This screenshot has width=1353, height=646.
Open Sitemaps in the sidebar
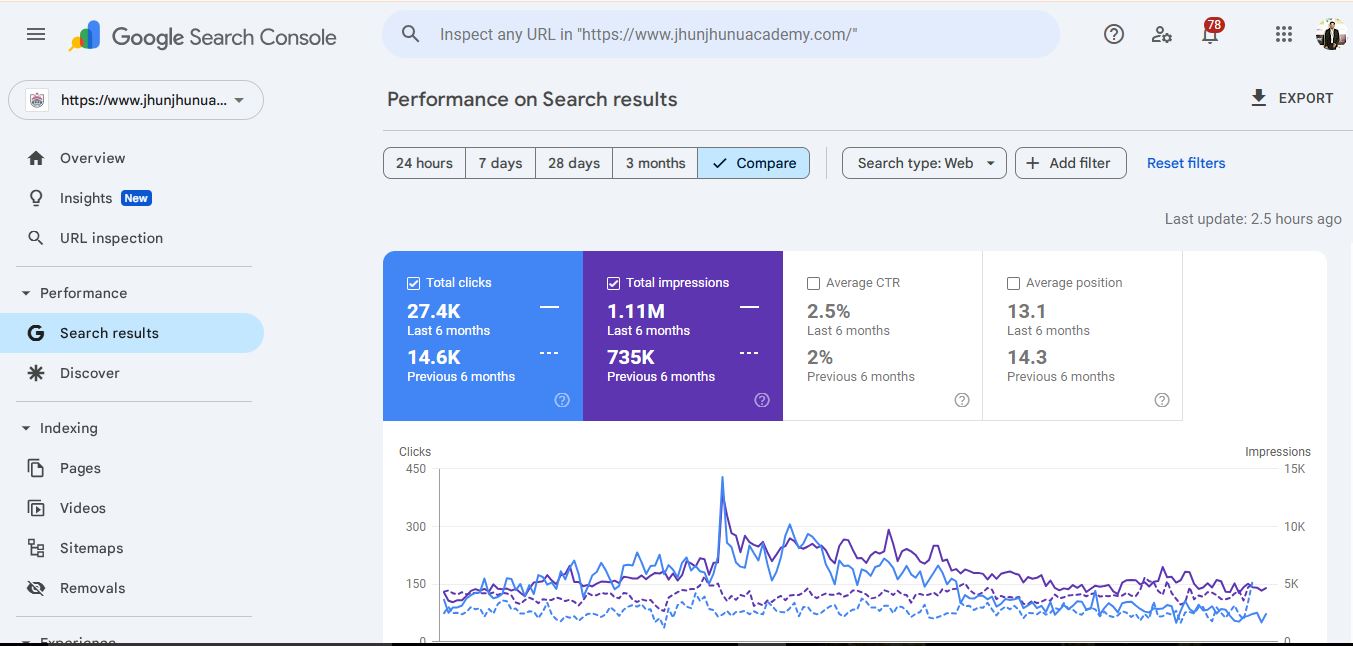click(x=132, y=548)
